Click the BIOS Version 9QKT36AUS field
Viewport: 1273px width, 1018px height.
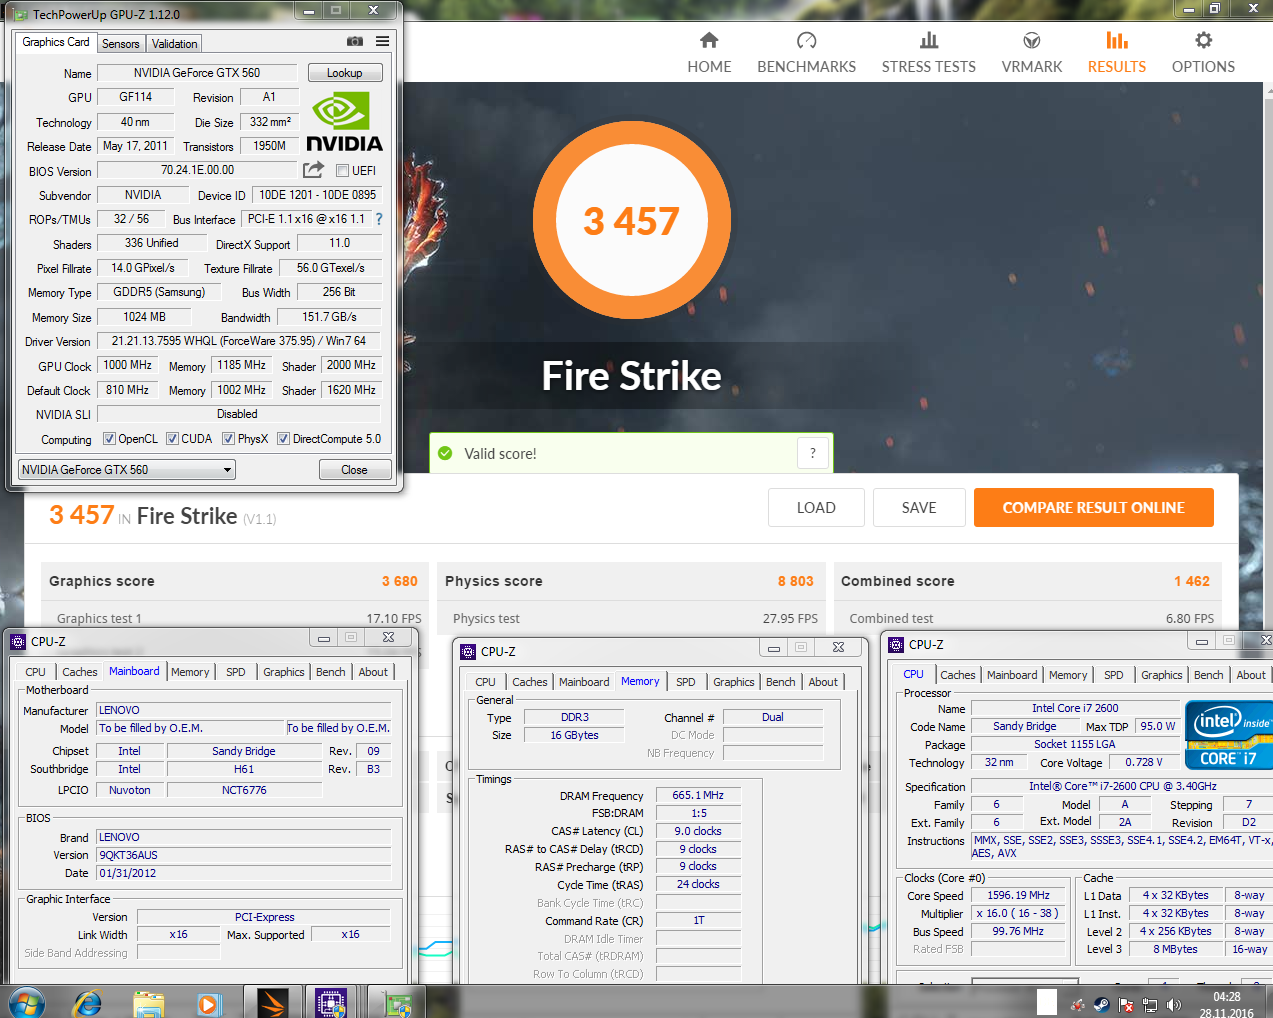(243, 855)
